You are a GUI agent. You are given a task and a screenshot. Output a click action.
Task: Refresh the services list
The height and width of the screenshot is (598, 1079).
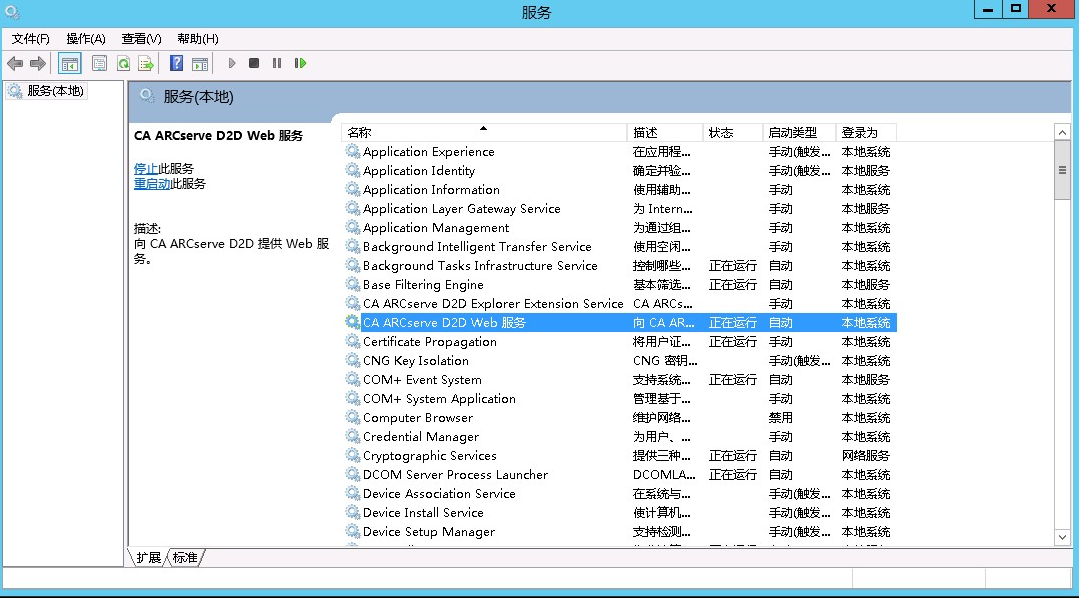tap(124, 63)
